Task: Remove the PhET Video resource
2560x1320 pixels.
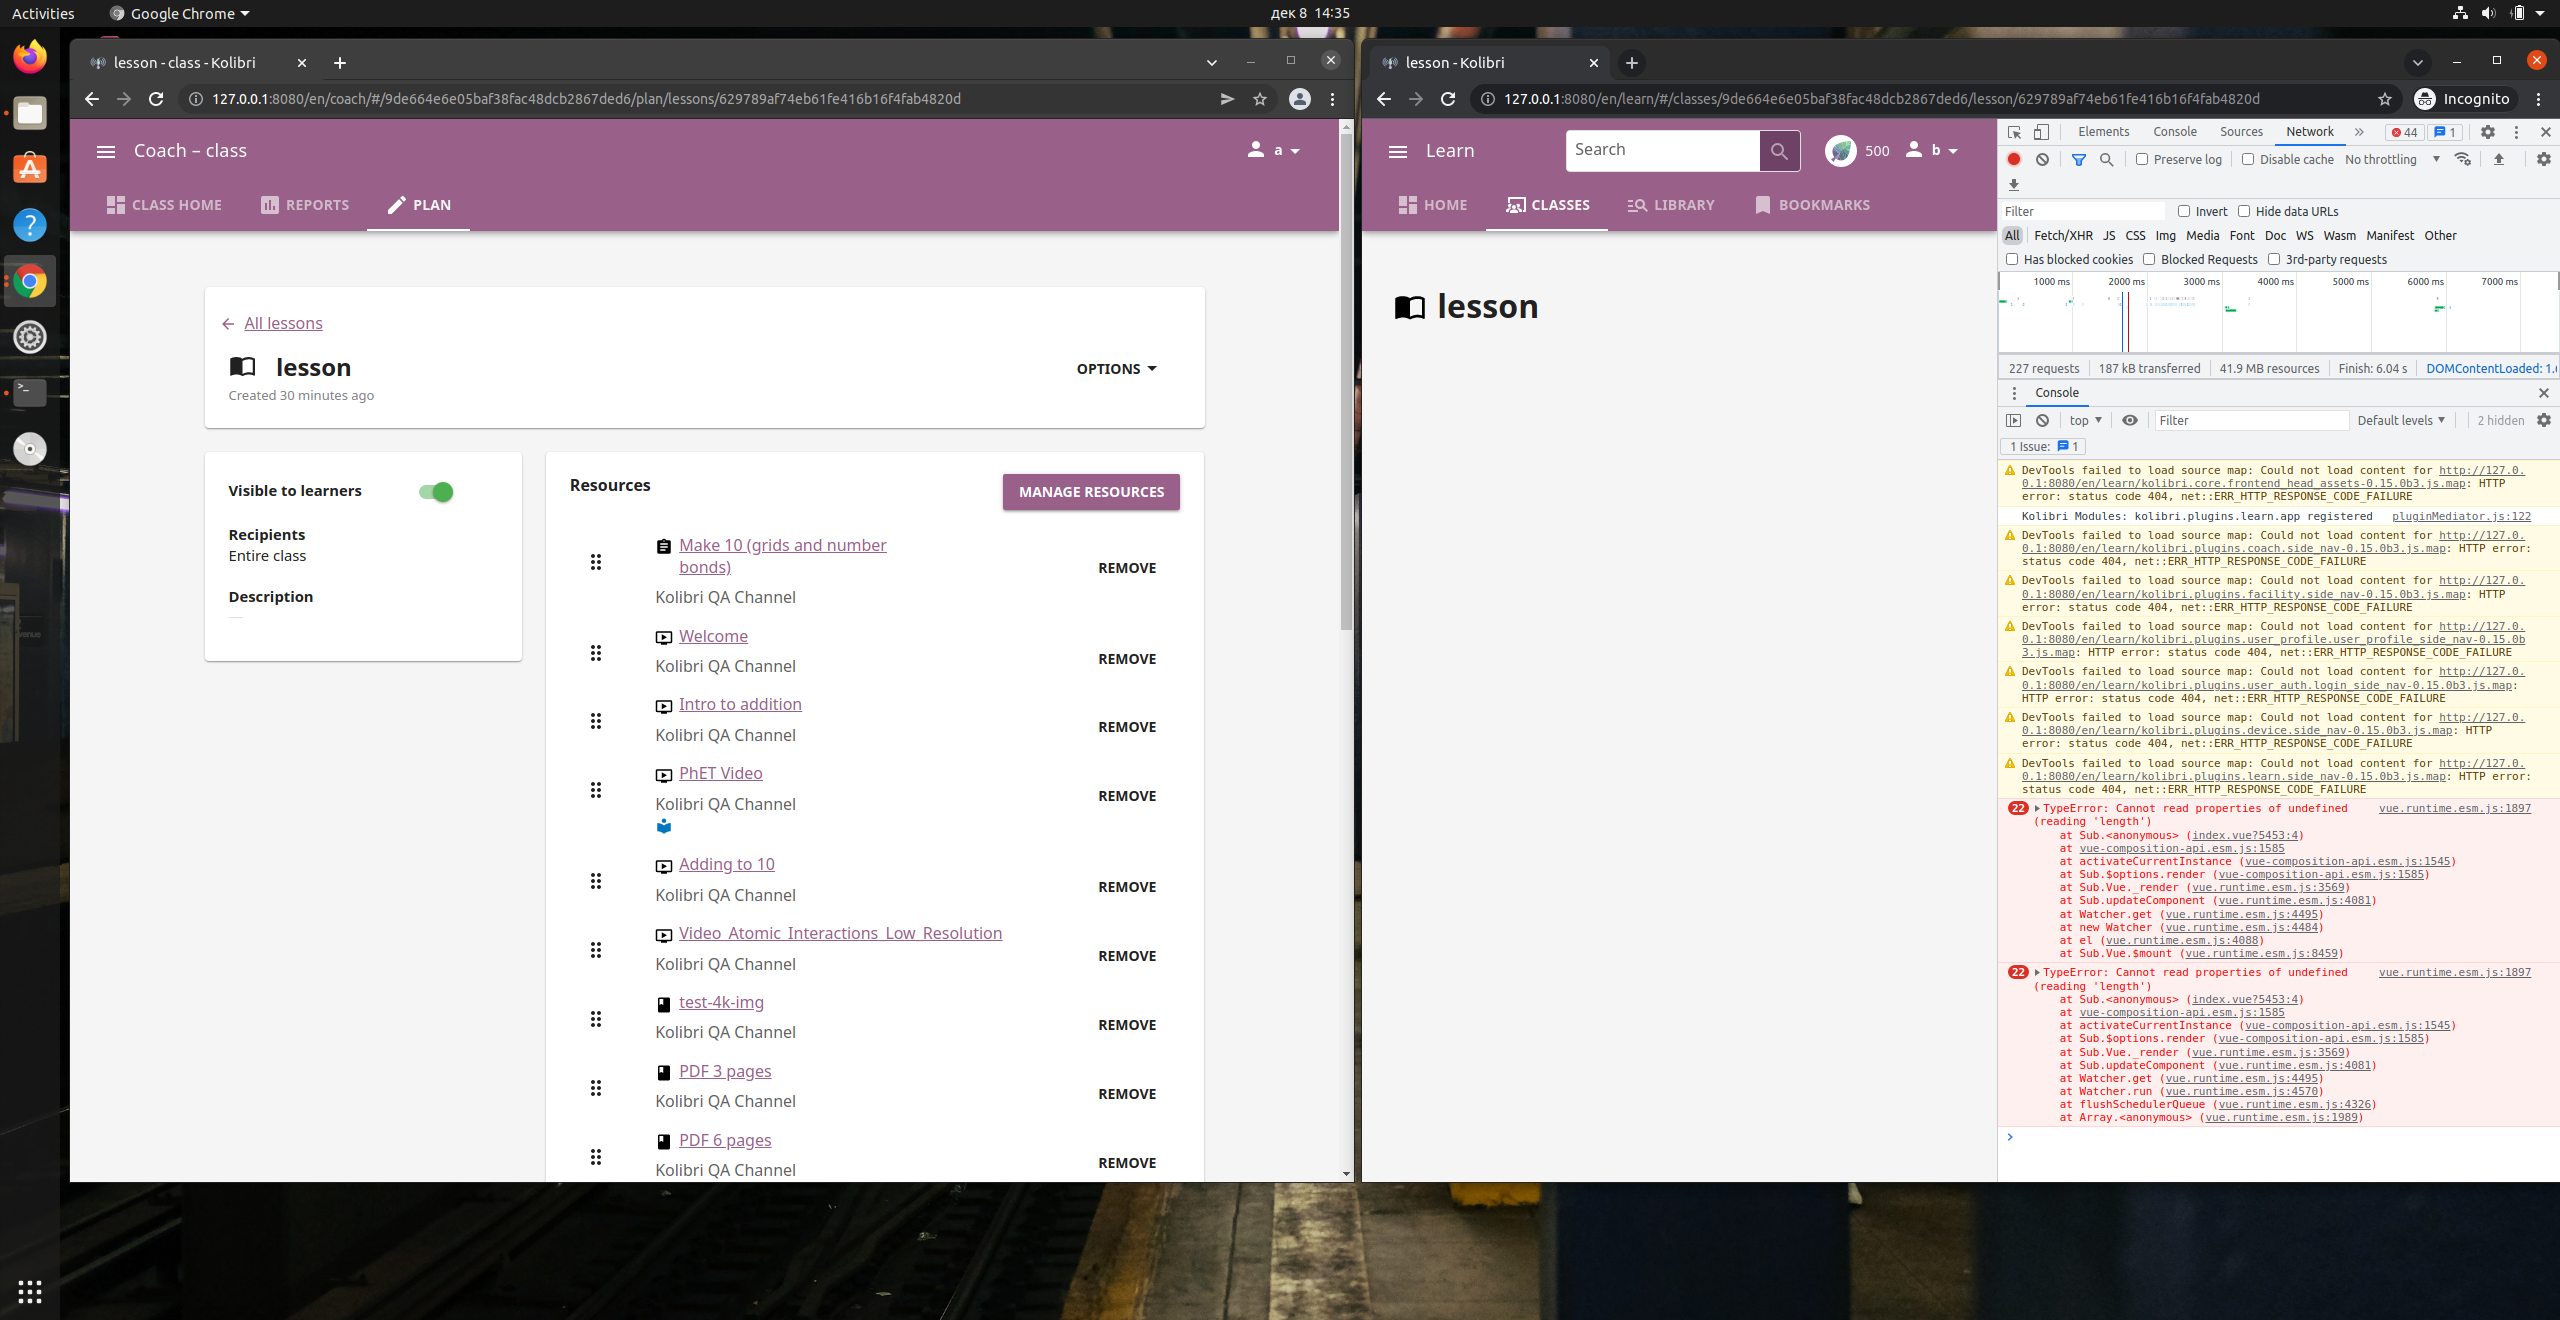Action: click(x=1127, y=796)
